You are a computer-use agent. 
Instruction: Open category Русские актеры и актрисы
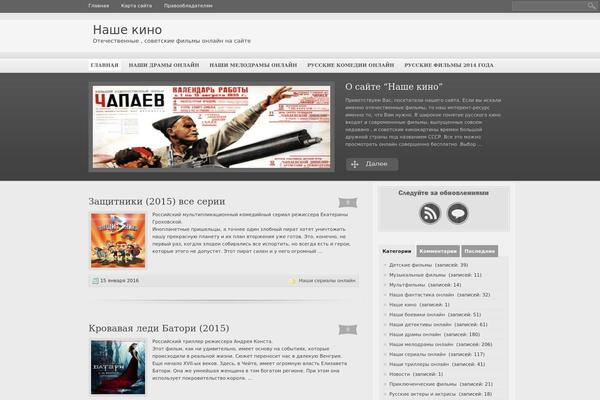[x=422, y=394]
